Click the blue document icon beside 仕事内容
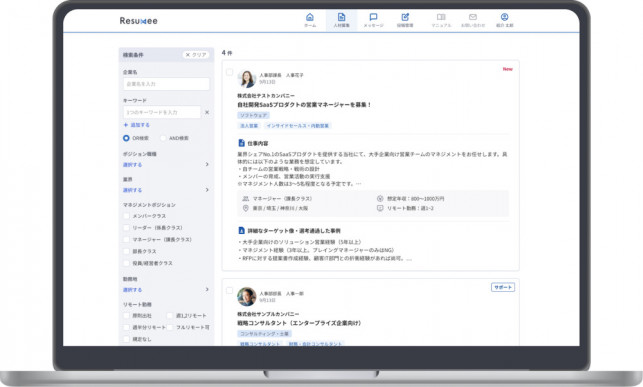This screenshot has width=643, height=387. [x=242, y=143]
